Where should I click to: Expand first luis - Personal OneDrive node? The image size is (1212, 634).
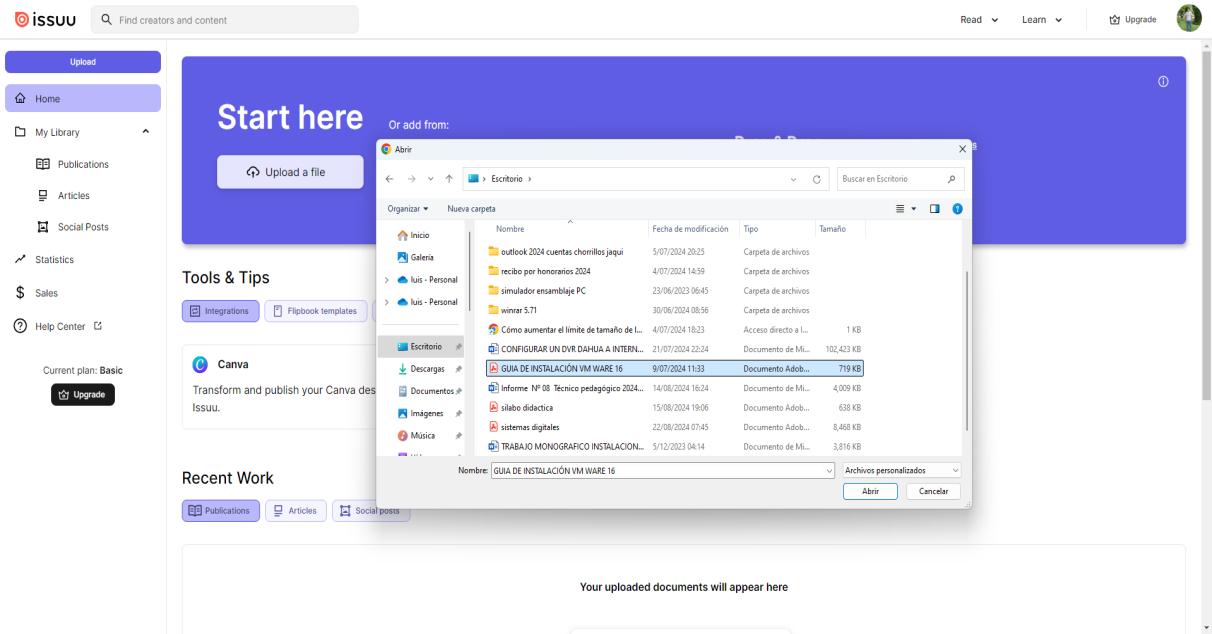click(385, 279)
